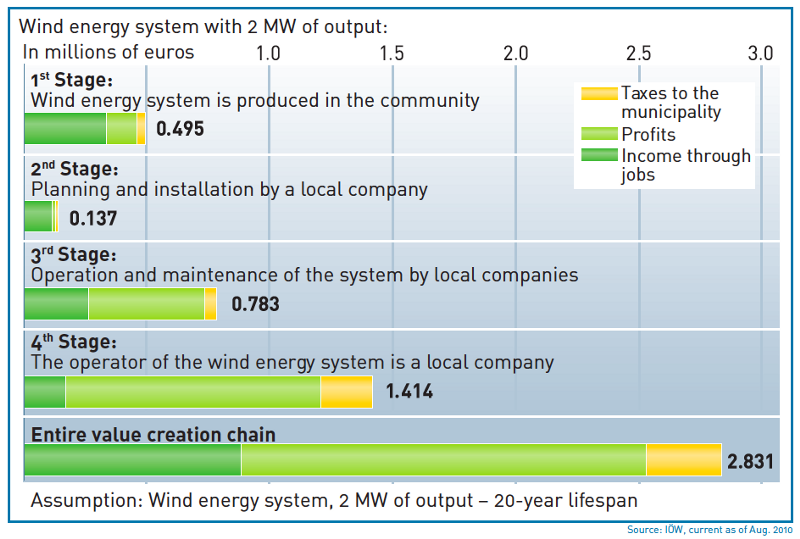800x539 pixels.
Task: Click the 4th Stage light green profits segment
Action: click(192, 392)
